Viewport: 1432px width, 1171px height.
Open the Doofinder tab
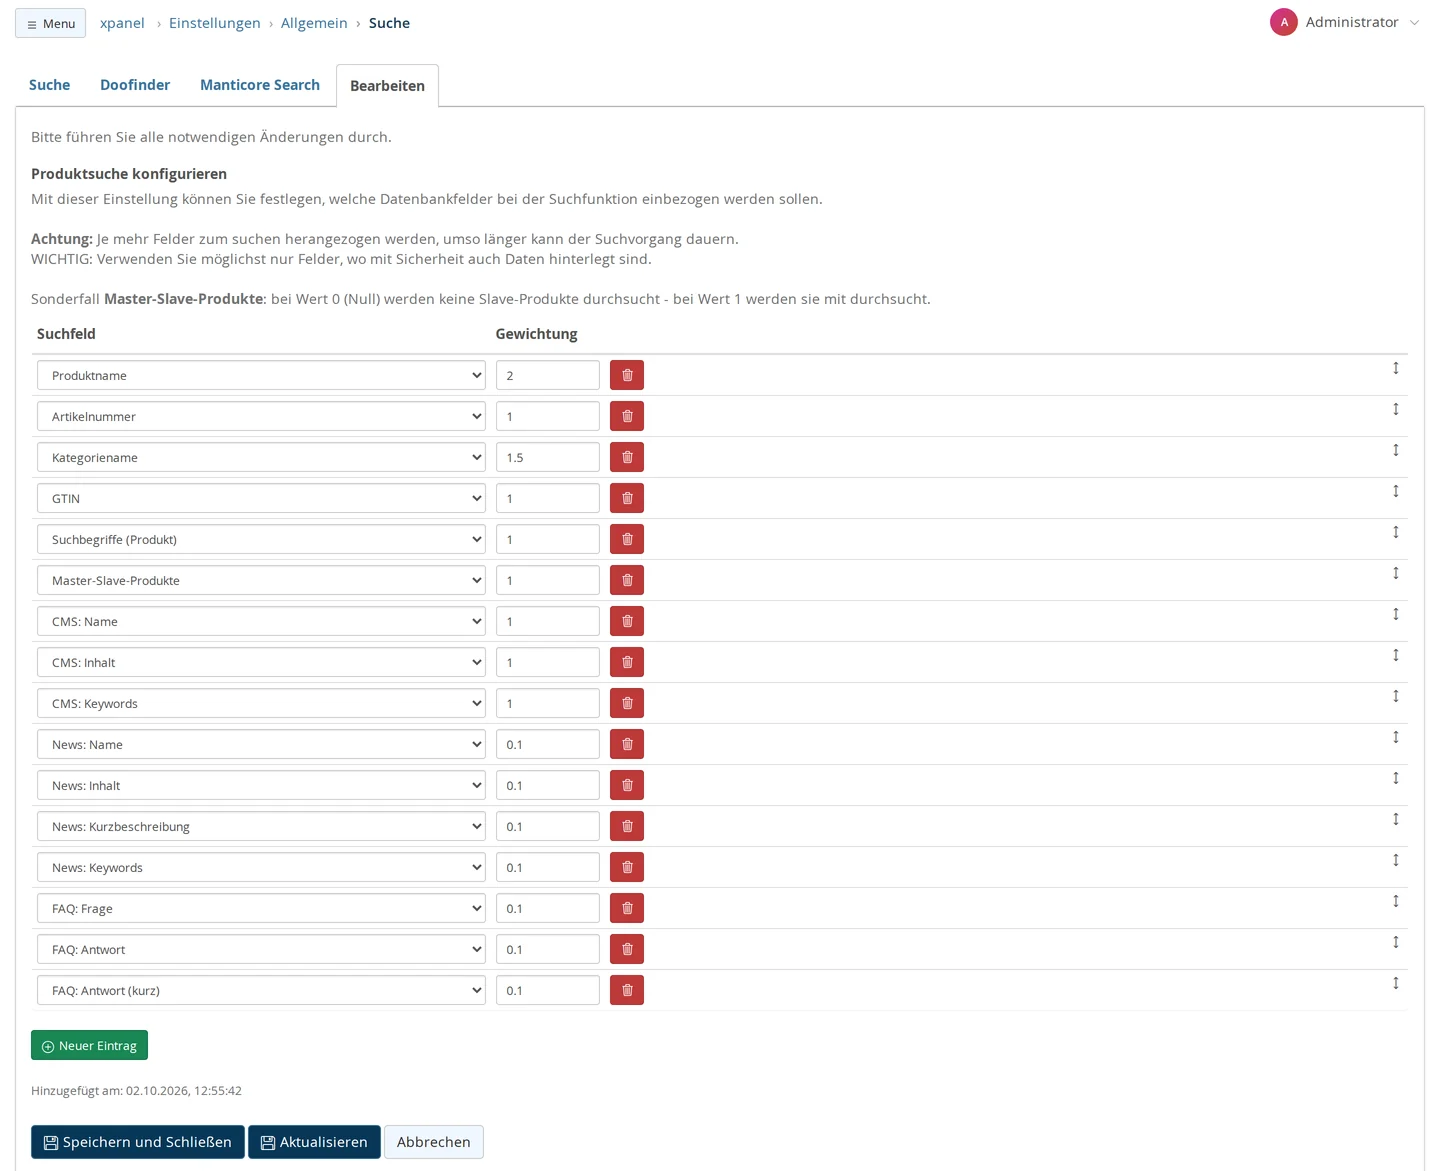[x=135, y=85]
